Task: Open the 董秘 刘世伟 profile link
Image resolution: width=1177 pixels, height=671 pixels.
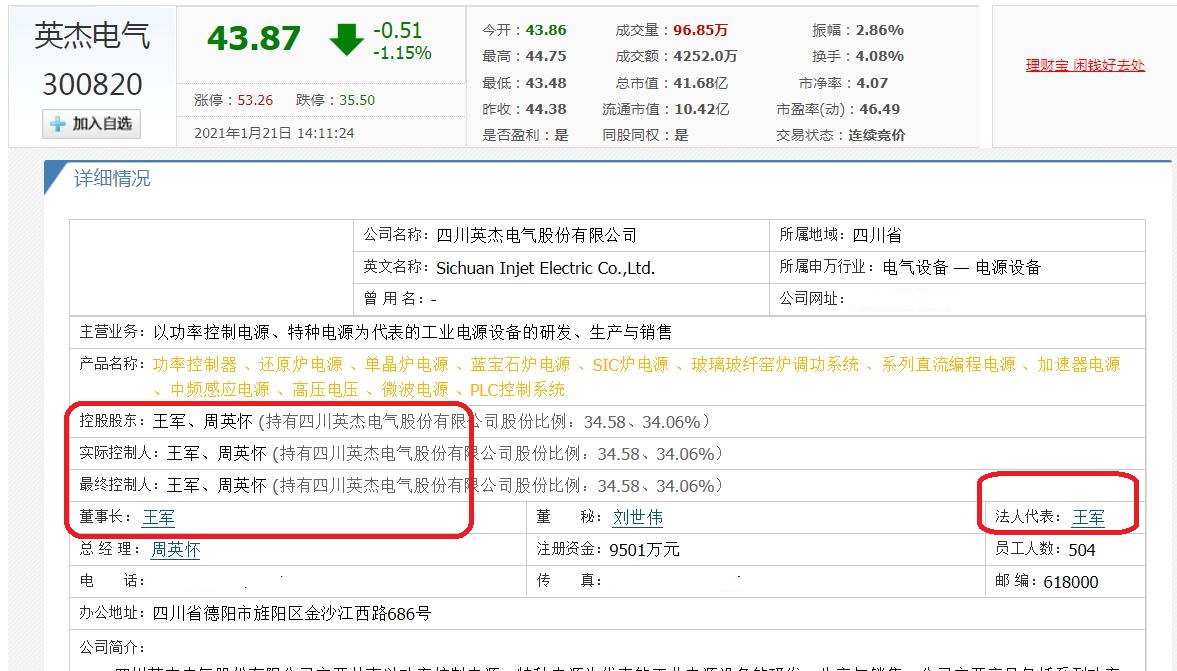Action: click(637, 518)
